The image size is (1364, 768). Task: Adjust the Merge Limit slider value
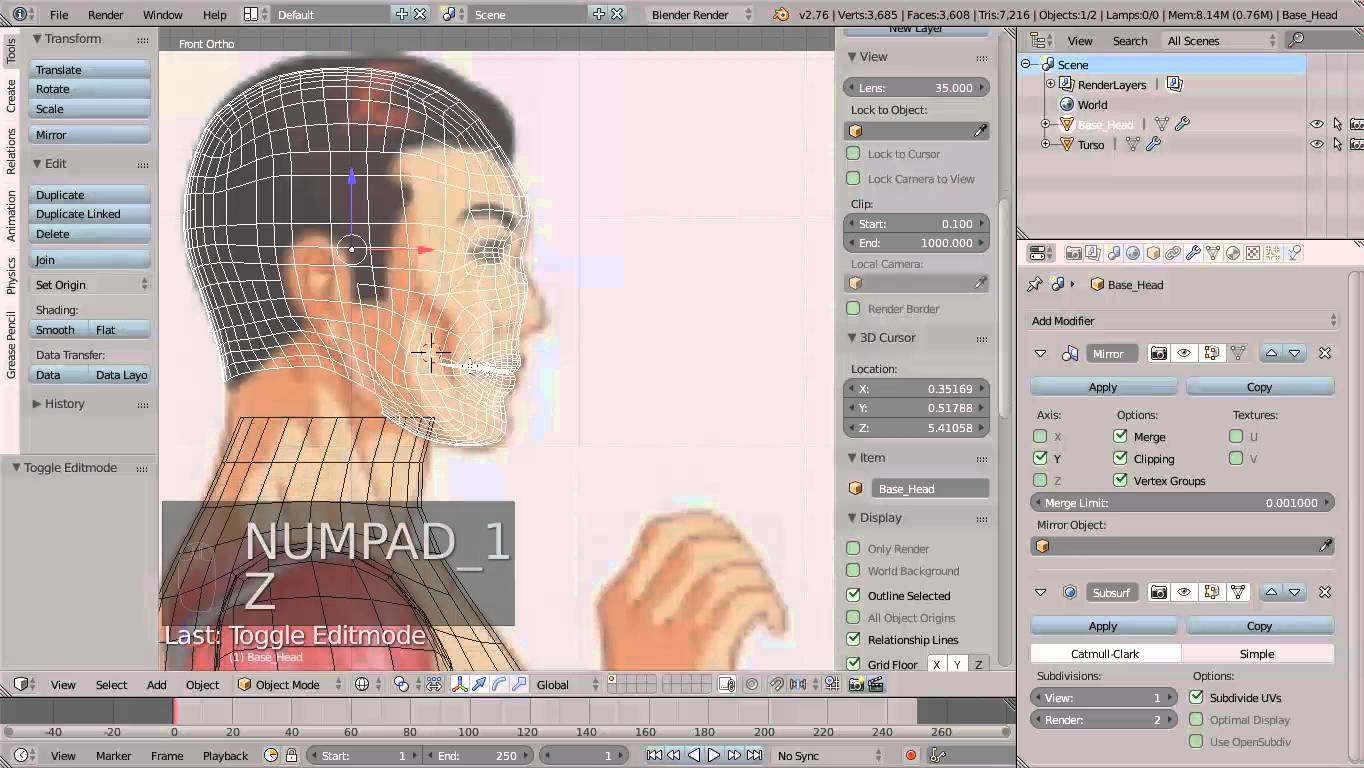[x=1182, y=502]
